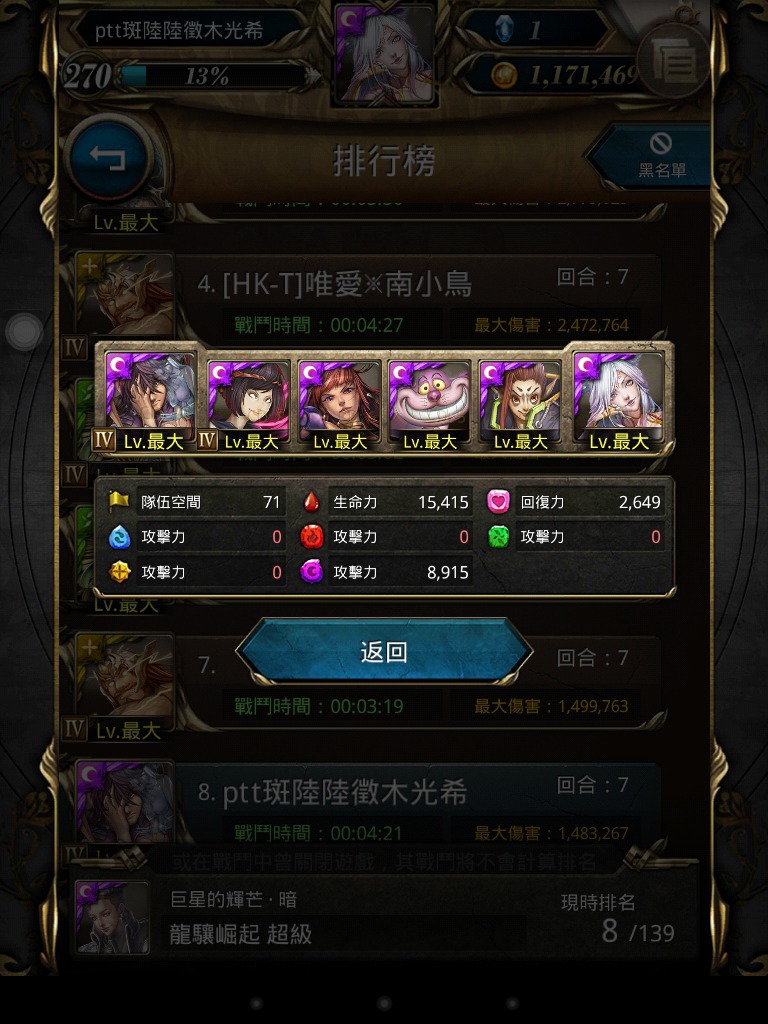Tap the blue diamond gem icon
Screen dimensions: 768x1024
coord(504,29)
